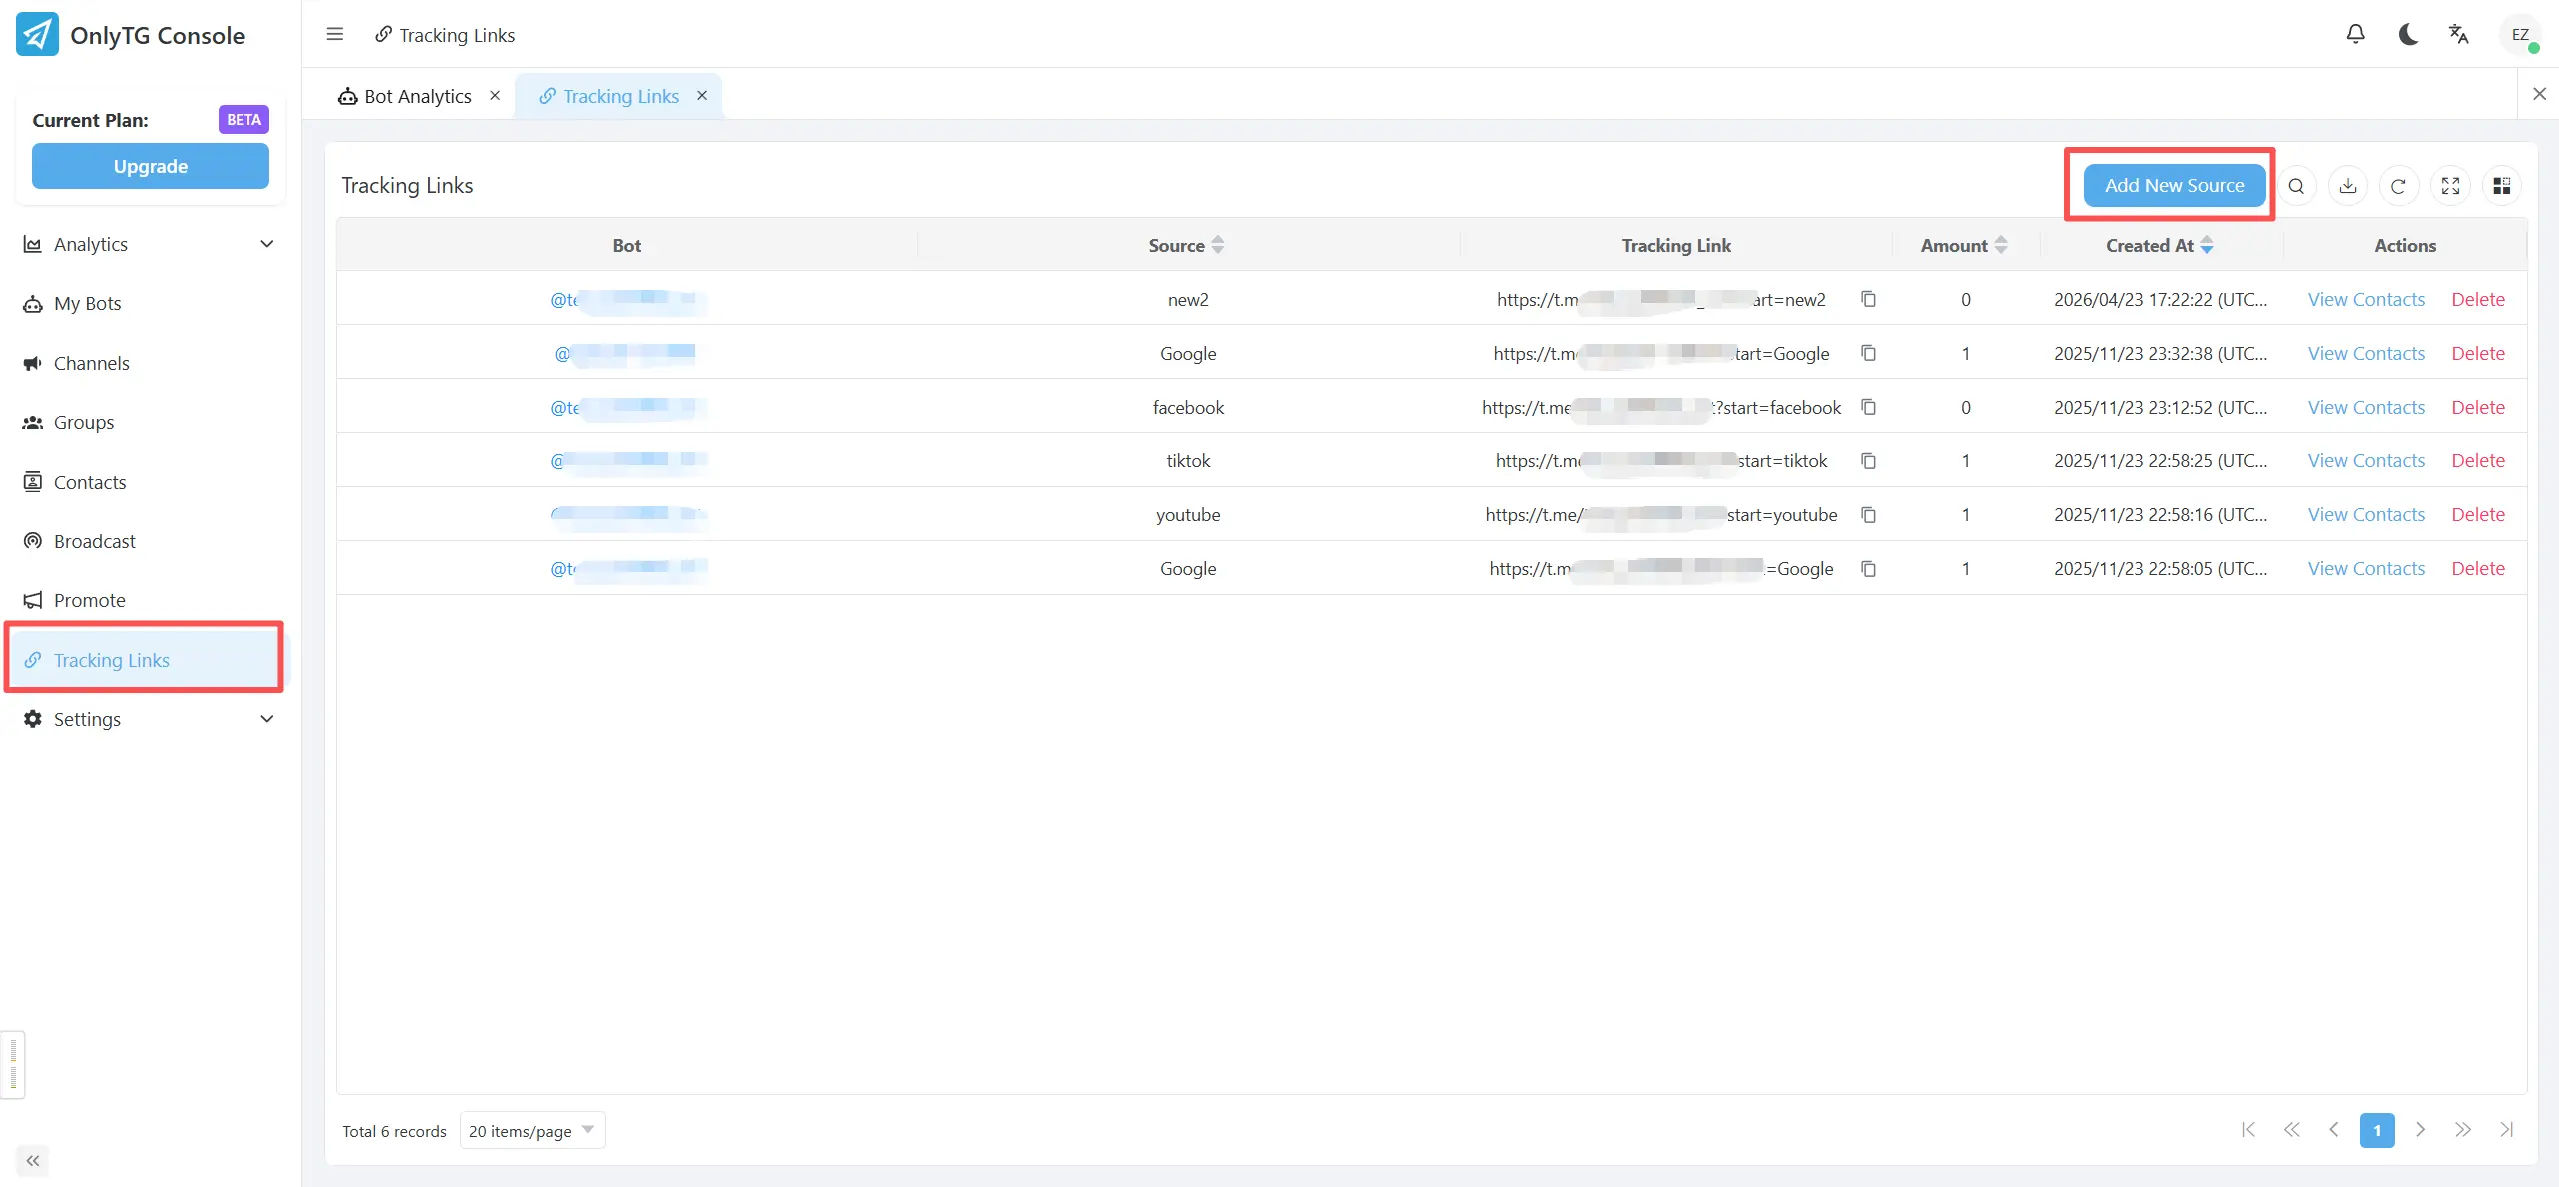Open the language translation icon
Screen dimensions: 2559x1187
[2459, 35]
